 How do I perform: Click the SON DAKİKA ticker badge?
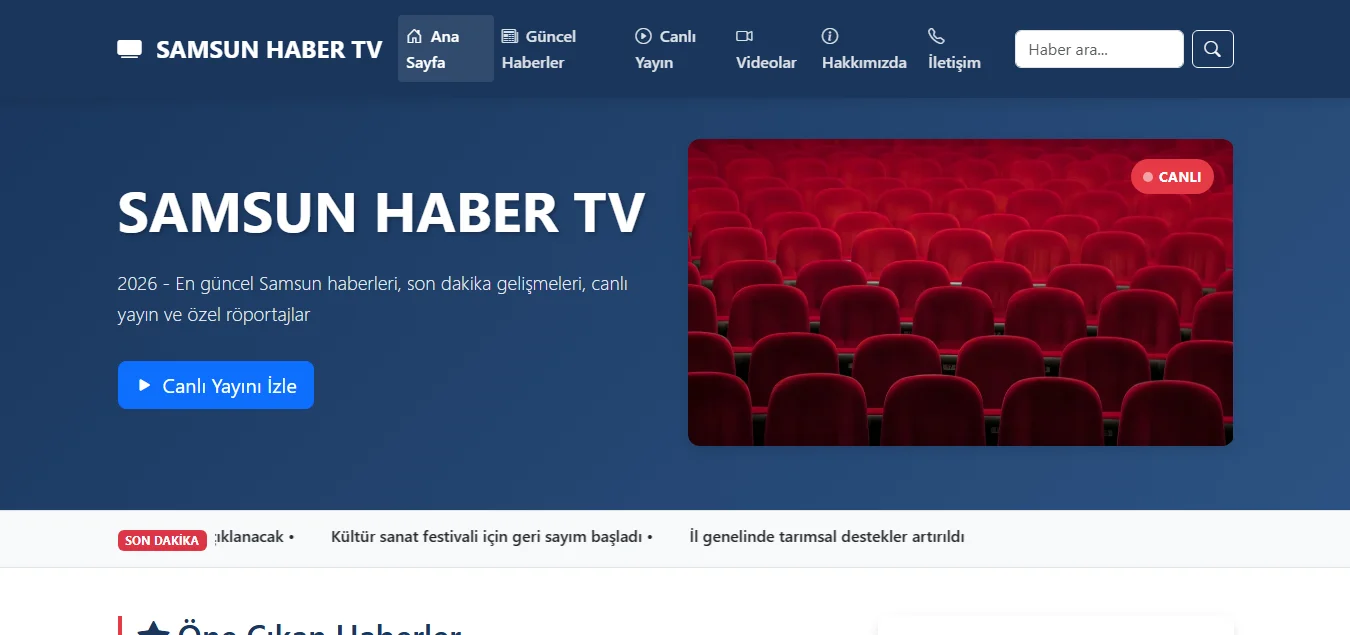coord(162,540)
